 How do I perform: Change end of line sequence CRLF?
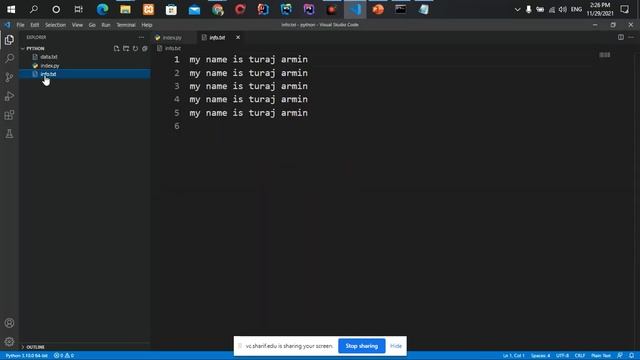tap(580, 356)
